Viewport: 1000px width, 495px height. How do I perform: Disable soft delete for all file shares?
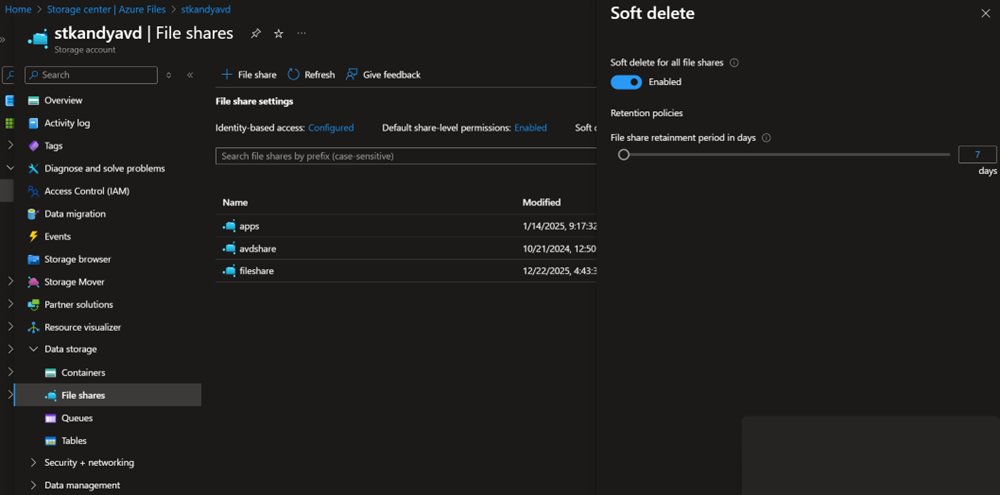626,82
